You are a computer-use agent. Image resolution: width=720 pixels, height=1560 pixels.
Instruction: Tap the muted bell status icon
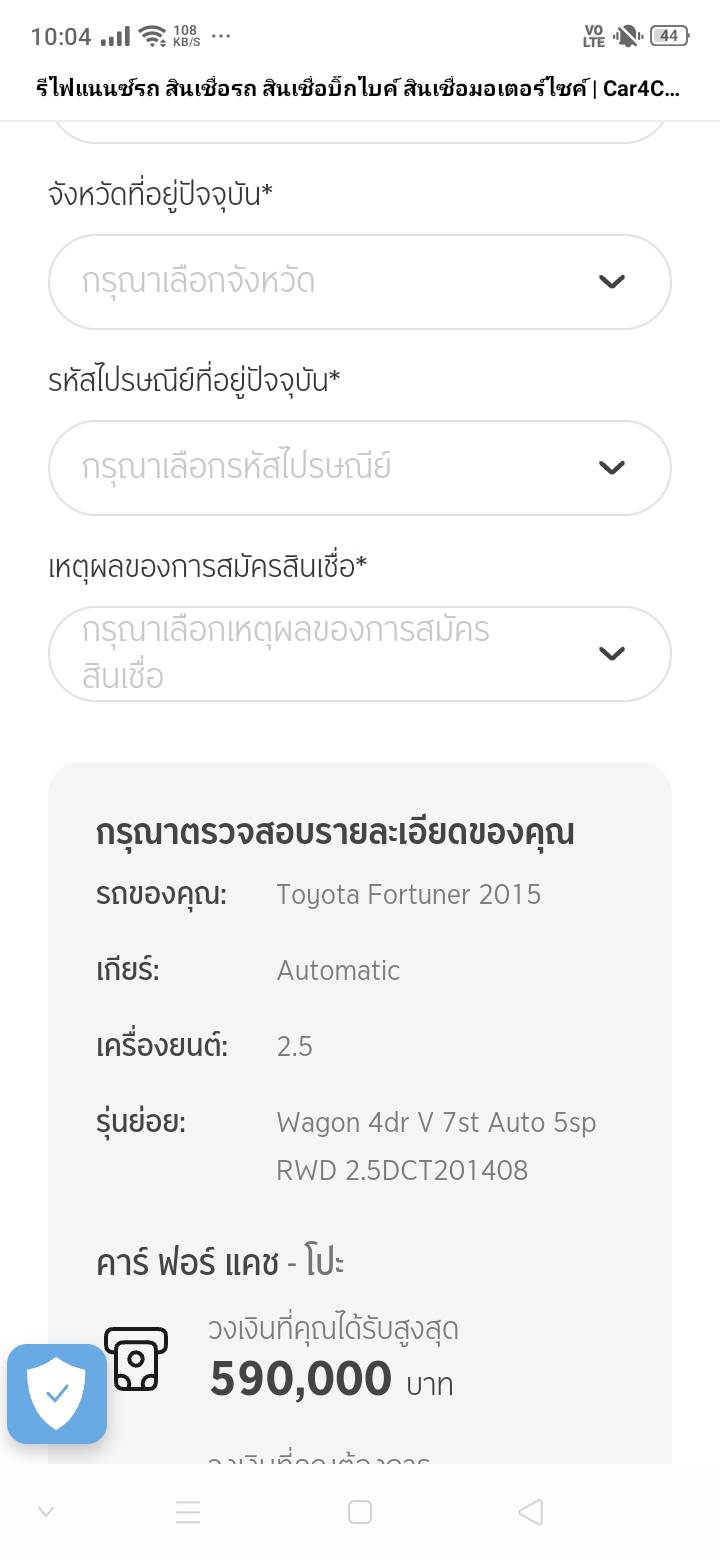coord(627,37)
